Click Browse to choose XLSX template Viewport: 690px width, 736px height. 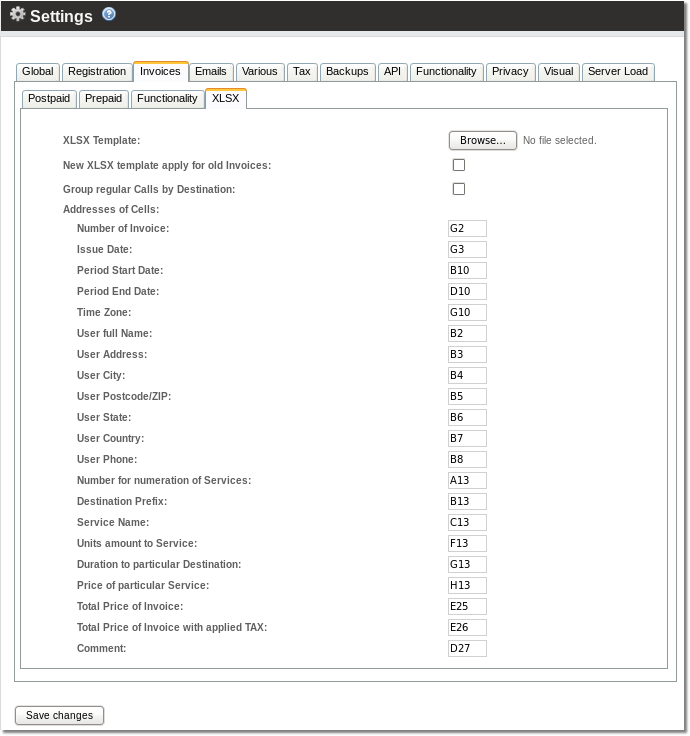point(482,140)
